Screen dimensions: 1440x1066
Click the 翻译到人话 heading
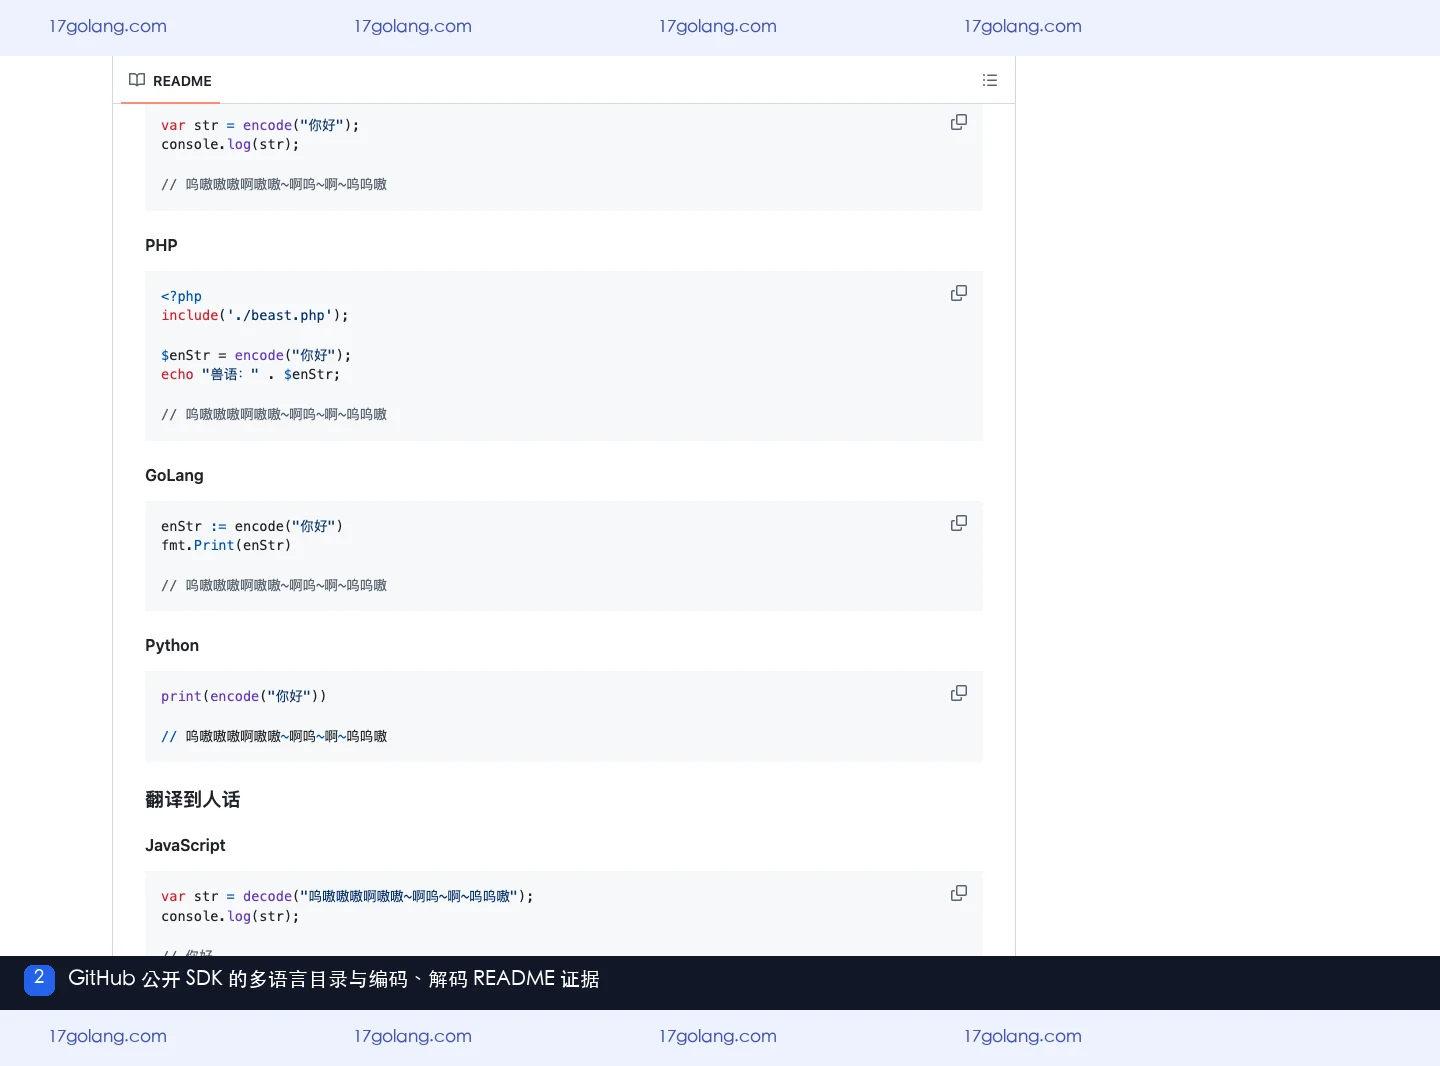pyautogui.click(x=192, y=799)
